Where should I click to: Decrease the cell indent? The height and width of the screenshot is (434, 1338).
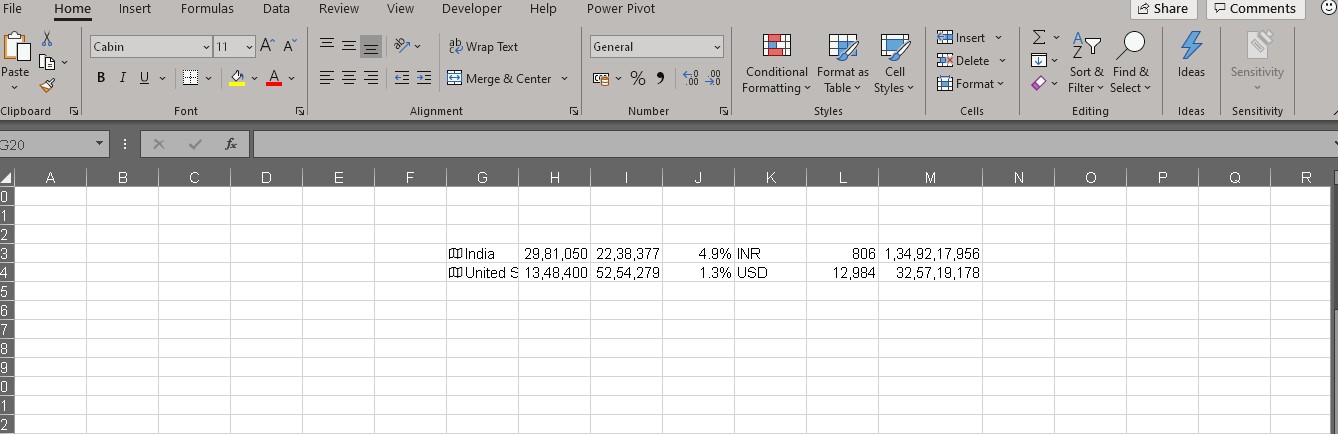(x=402, y=78)
